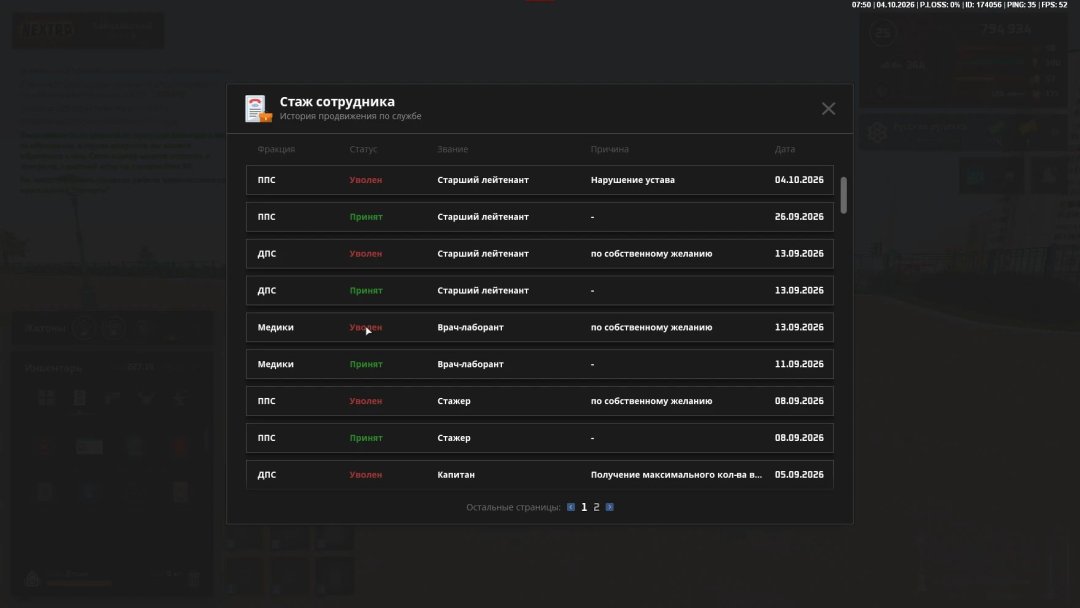Go to the next page arrow
1080x608 pixels.
pos(610,507)
